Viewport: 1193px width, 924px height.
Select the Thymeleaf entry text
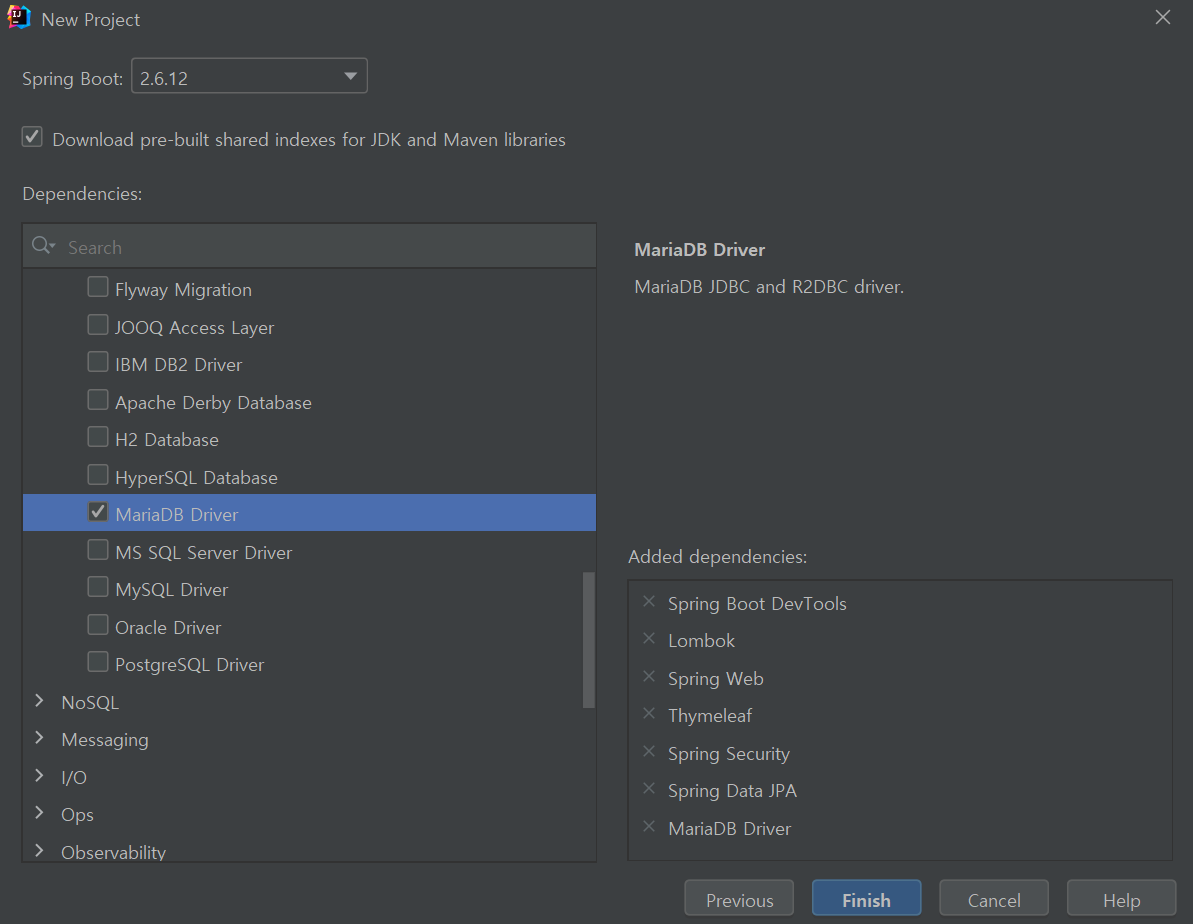pyautogui.click(x=710, y=716)
